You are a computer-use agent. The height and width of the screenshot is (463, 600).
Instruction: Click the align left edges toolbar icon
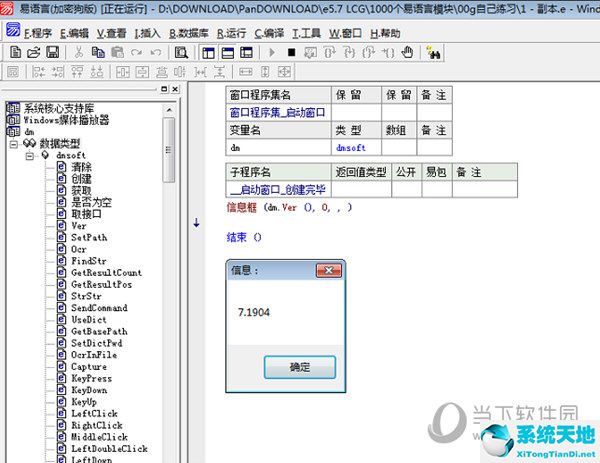[x=38, y=72]
